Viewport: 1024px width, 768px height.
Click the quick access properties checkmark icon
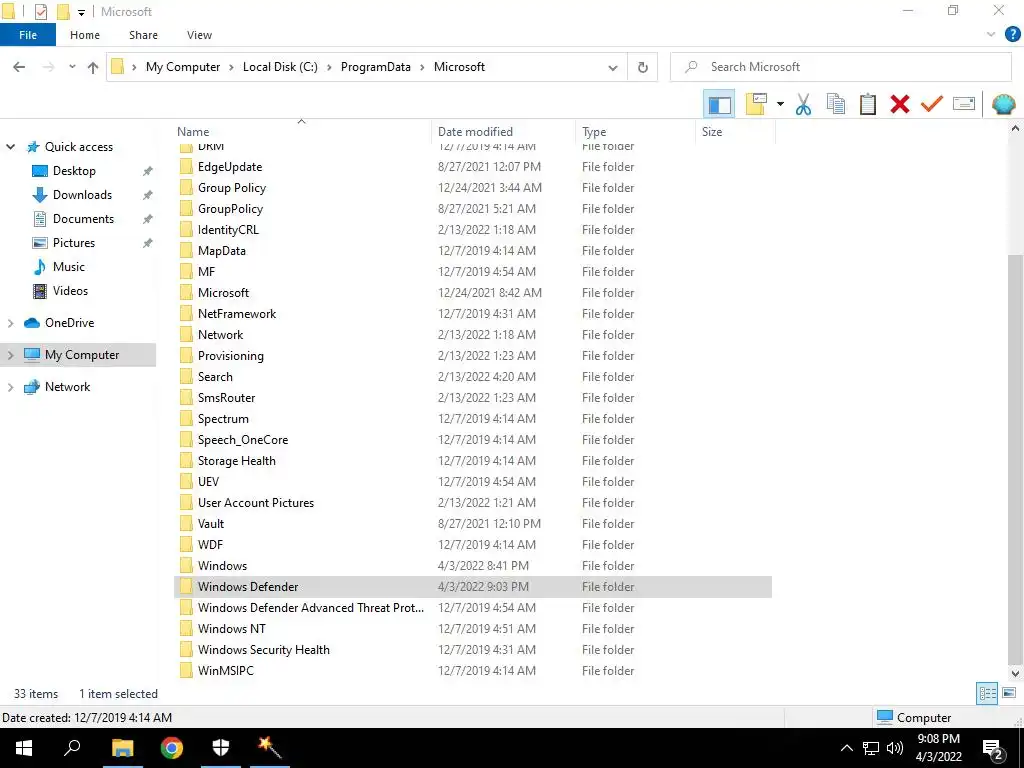(x=40, y=12)
